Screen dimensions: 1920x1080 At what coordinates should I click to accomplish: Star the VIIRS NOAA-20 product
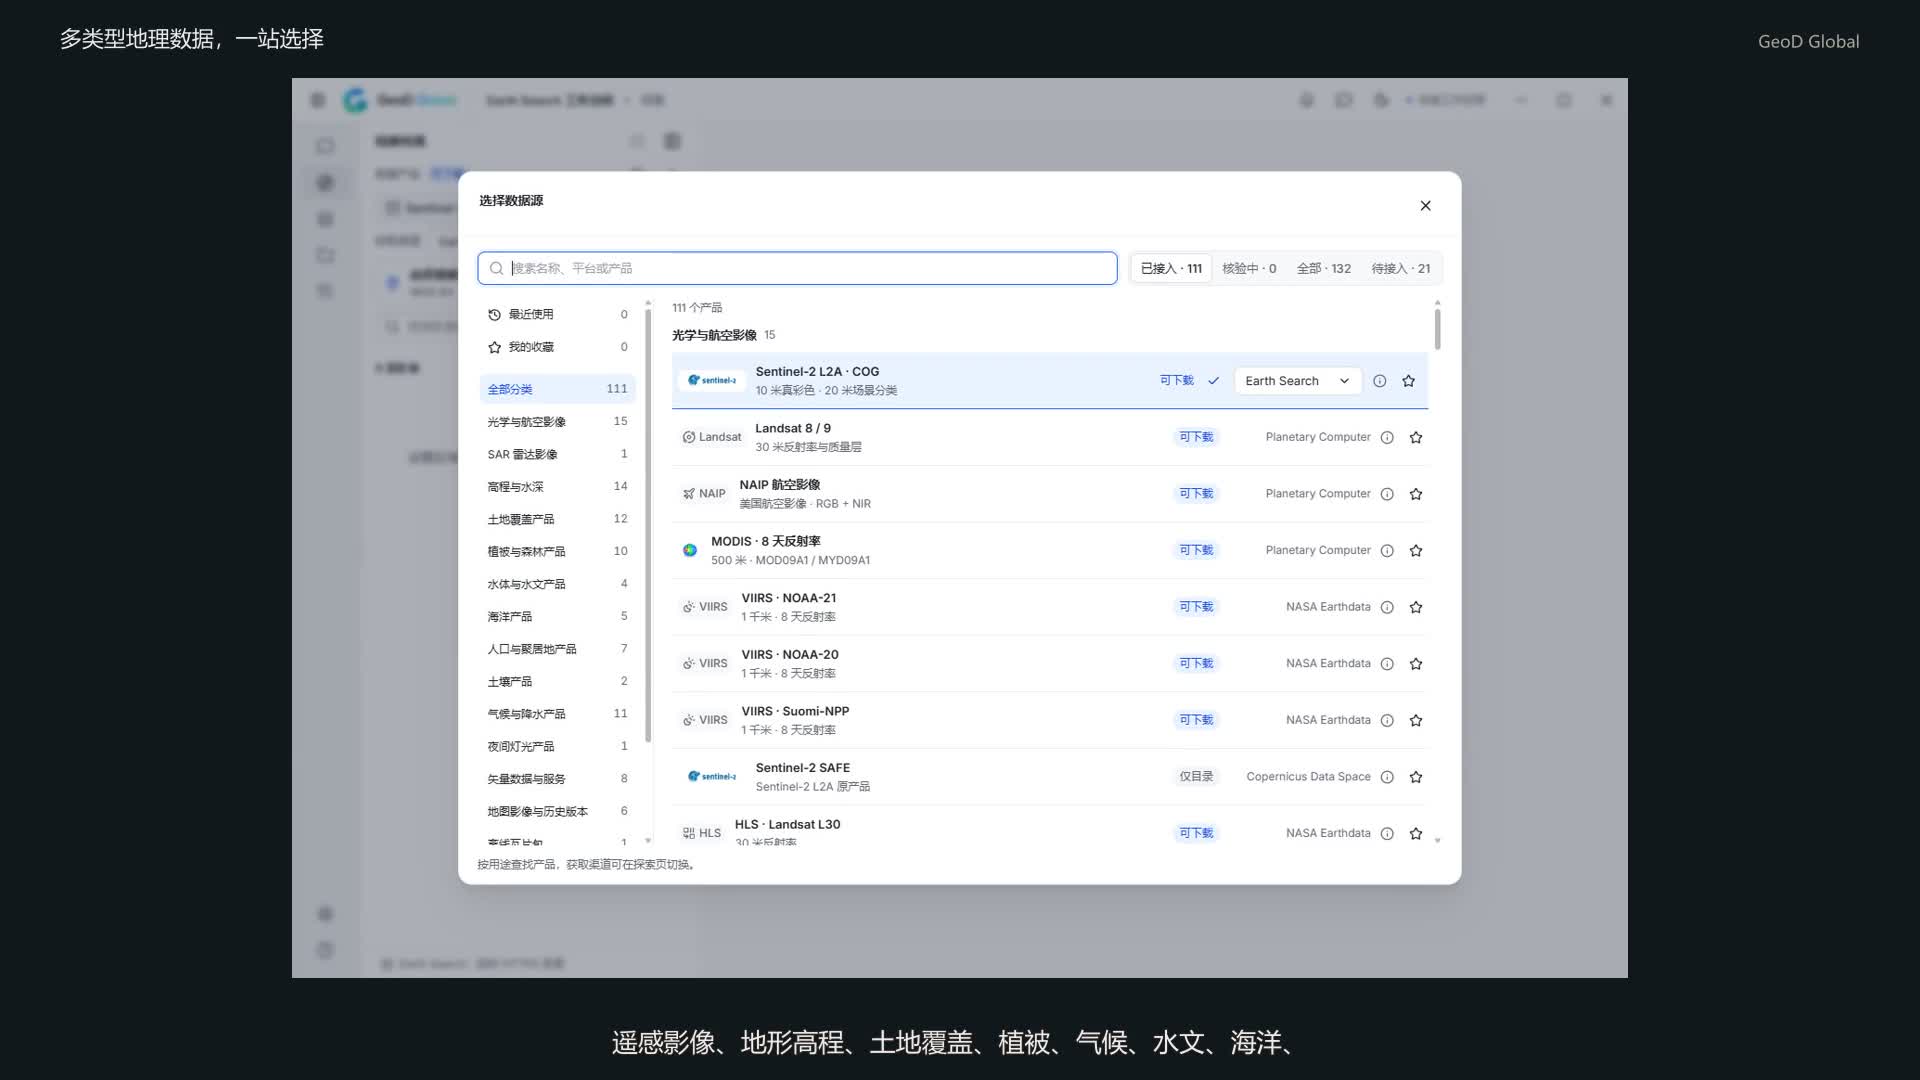[1415, 664]
